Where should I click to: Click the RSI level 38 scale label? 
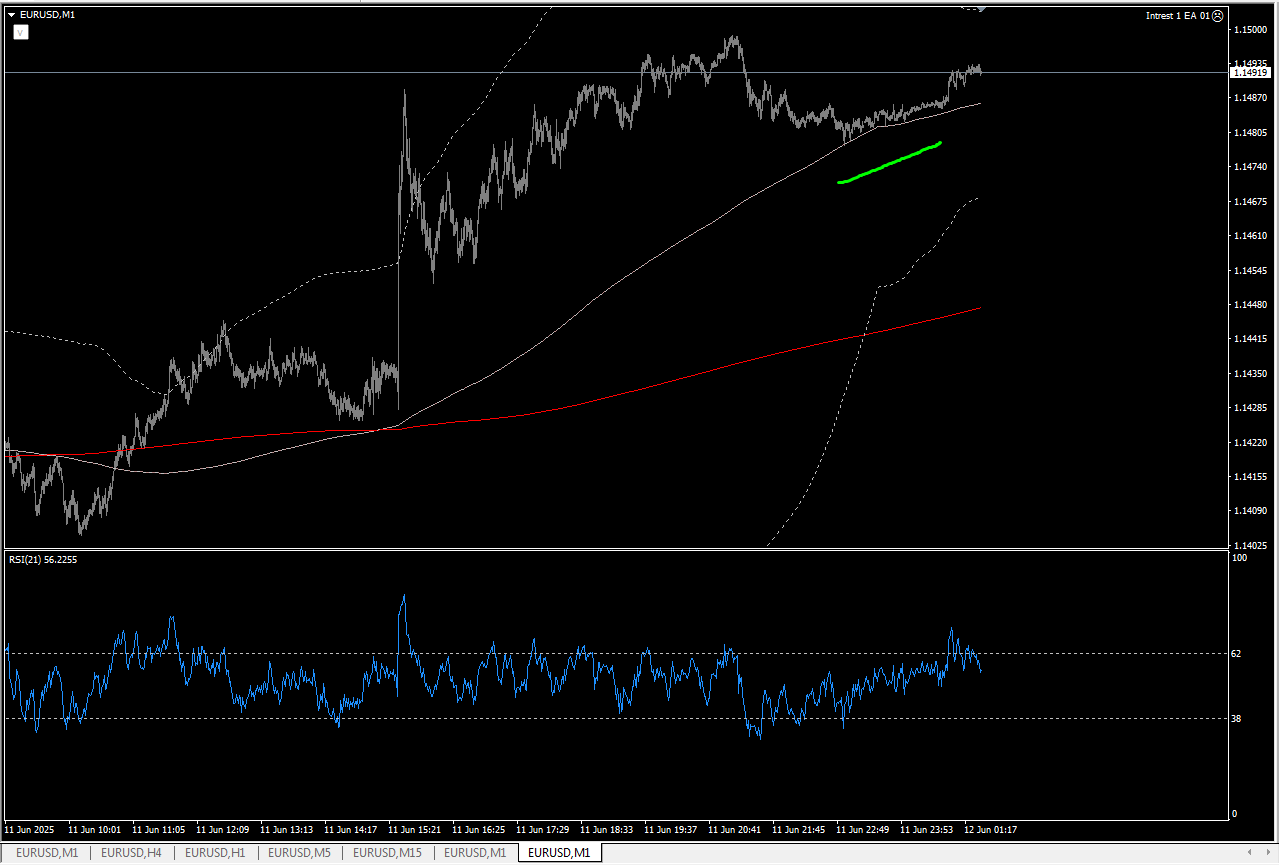[x=1236, y=719]
